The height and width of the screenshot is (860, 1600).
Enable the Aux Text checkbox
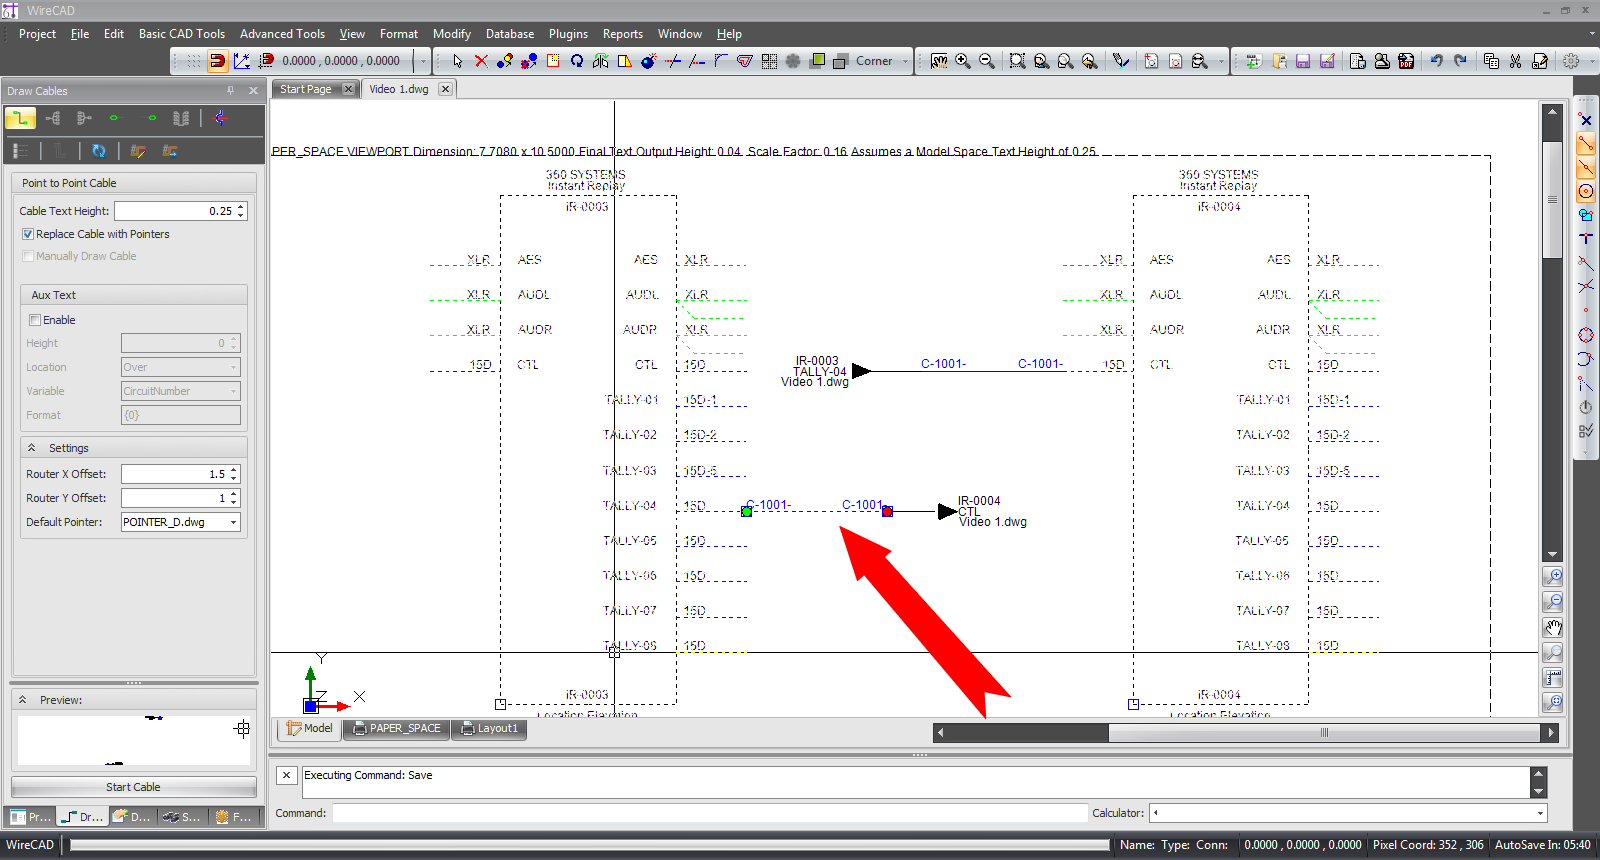(35, 320)
